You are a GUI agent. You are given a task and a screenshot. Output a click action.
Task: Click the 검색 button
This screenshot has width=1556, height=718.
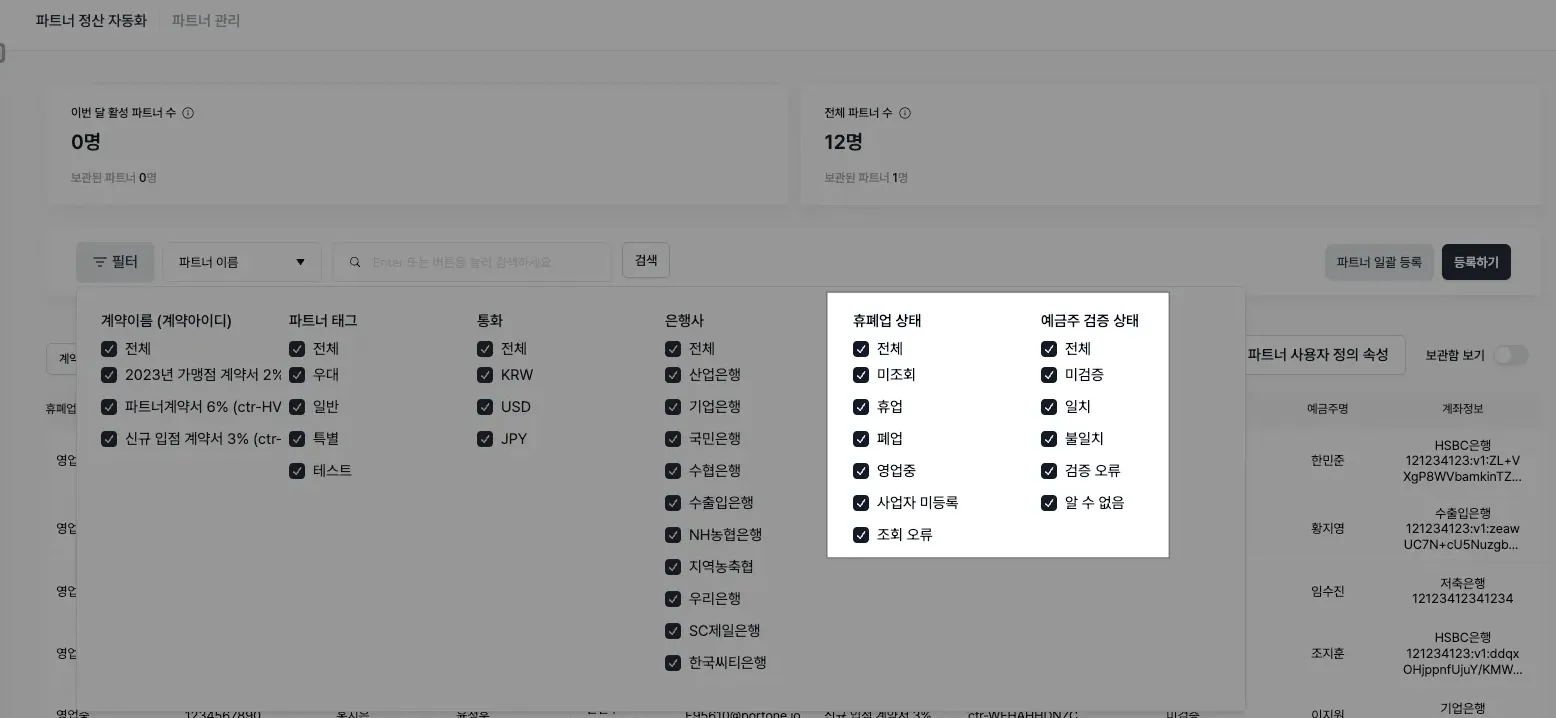point(645,260)
